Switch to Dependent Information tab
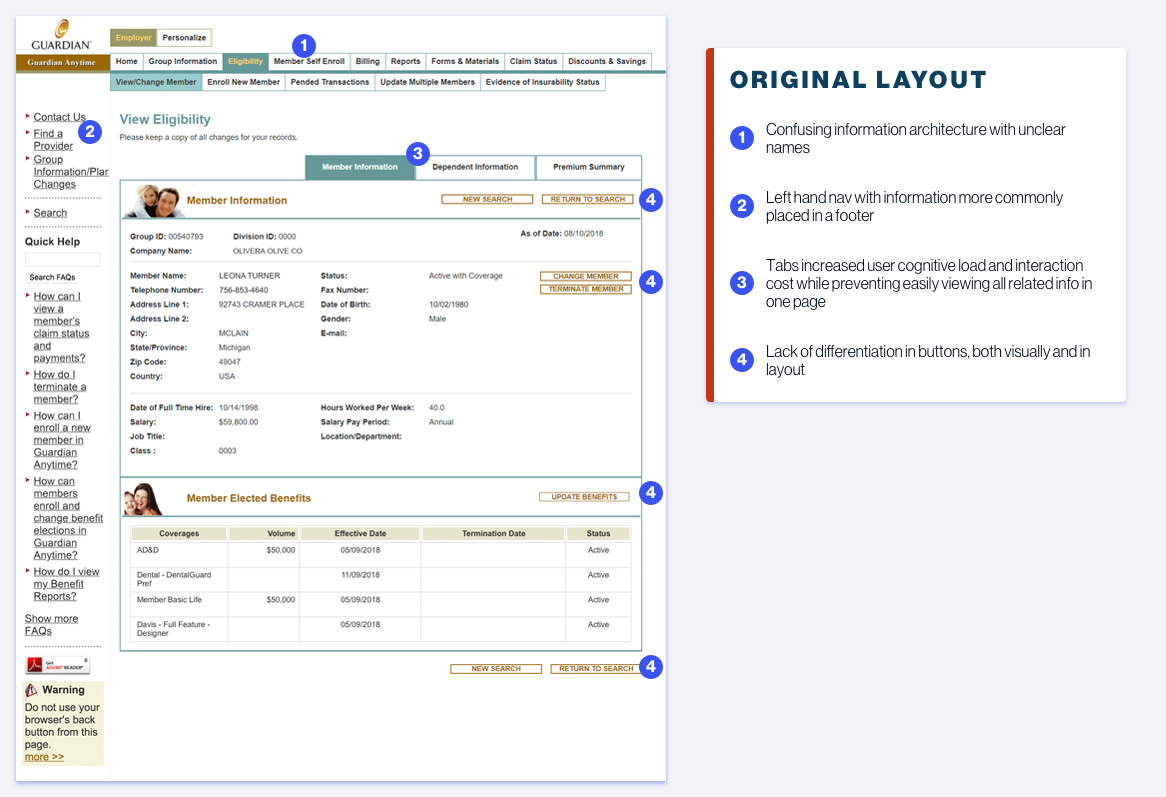1166x797 pixels. (475, 167)
